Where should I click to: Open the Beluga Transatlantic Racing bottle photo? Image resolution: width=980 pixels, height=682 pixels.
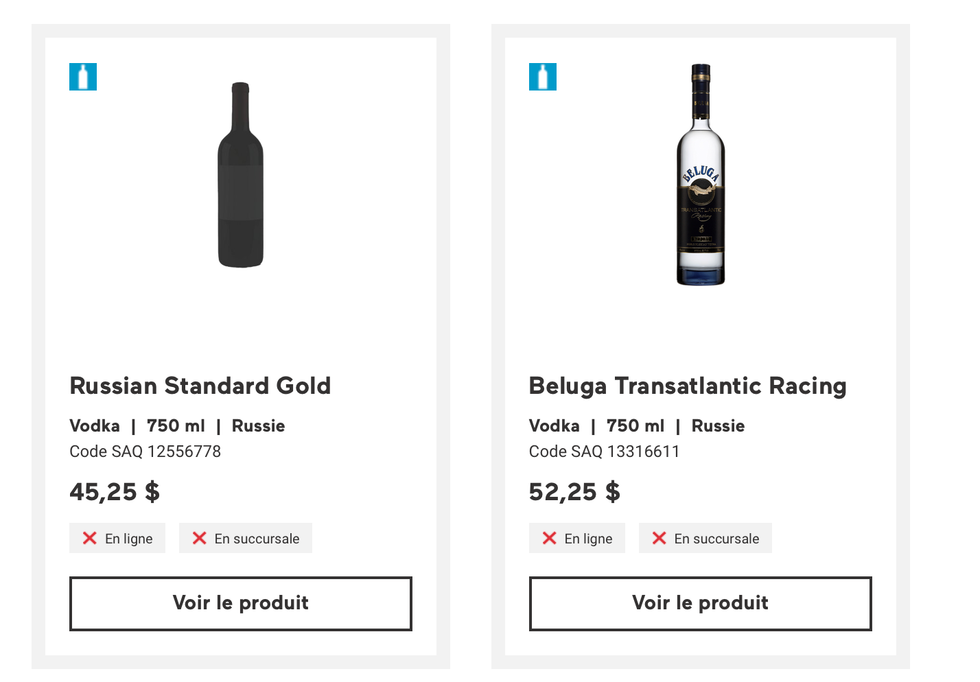click(x=700, y=175)
